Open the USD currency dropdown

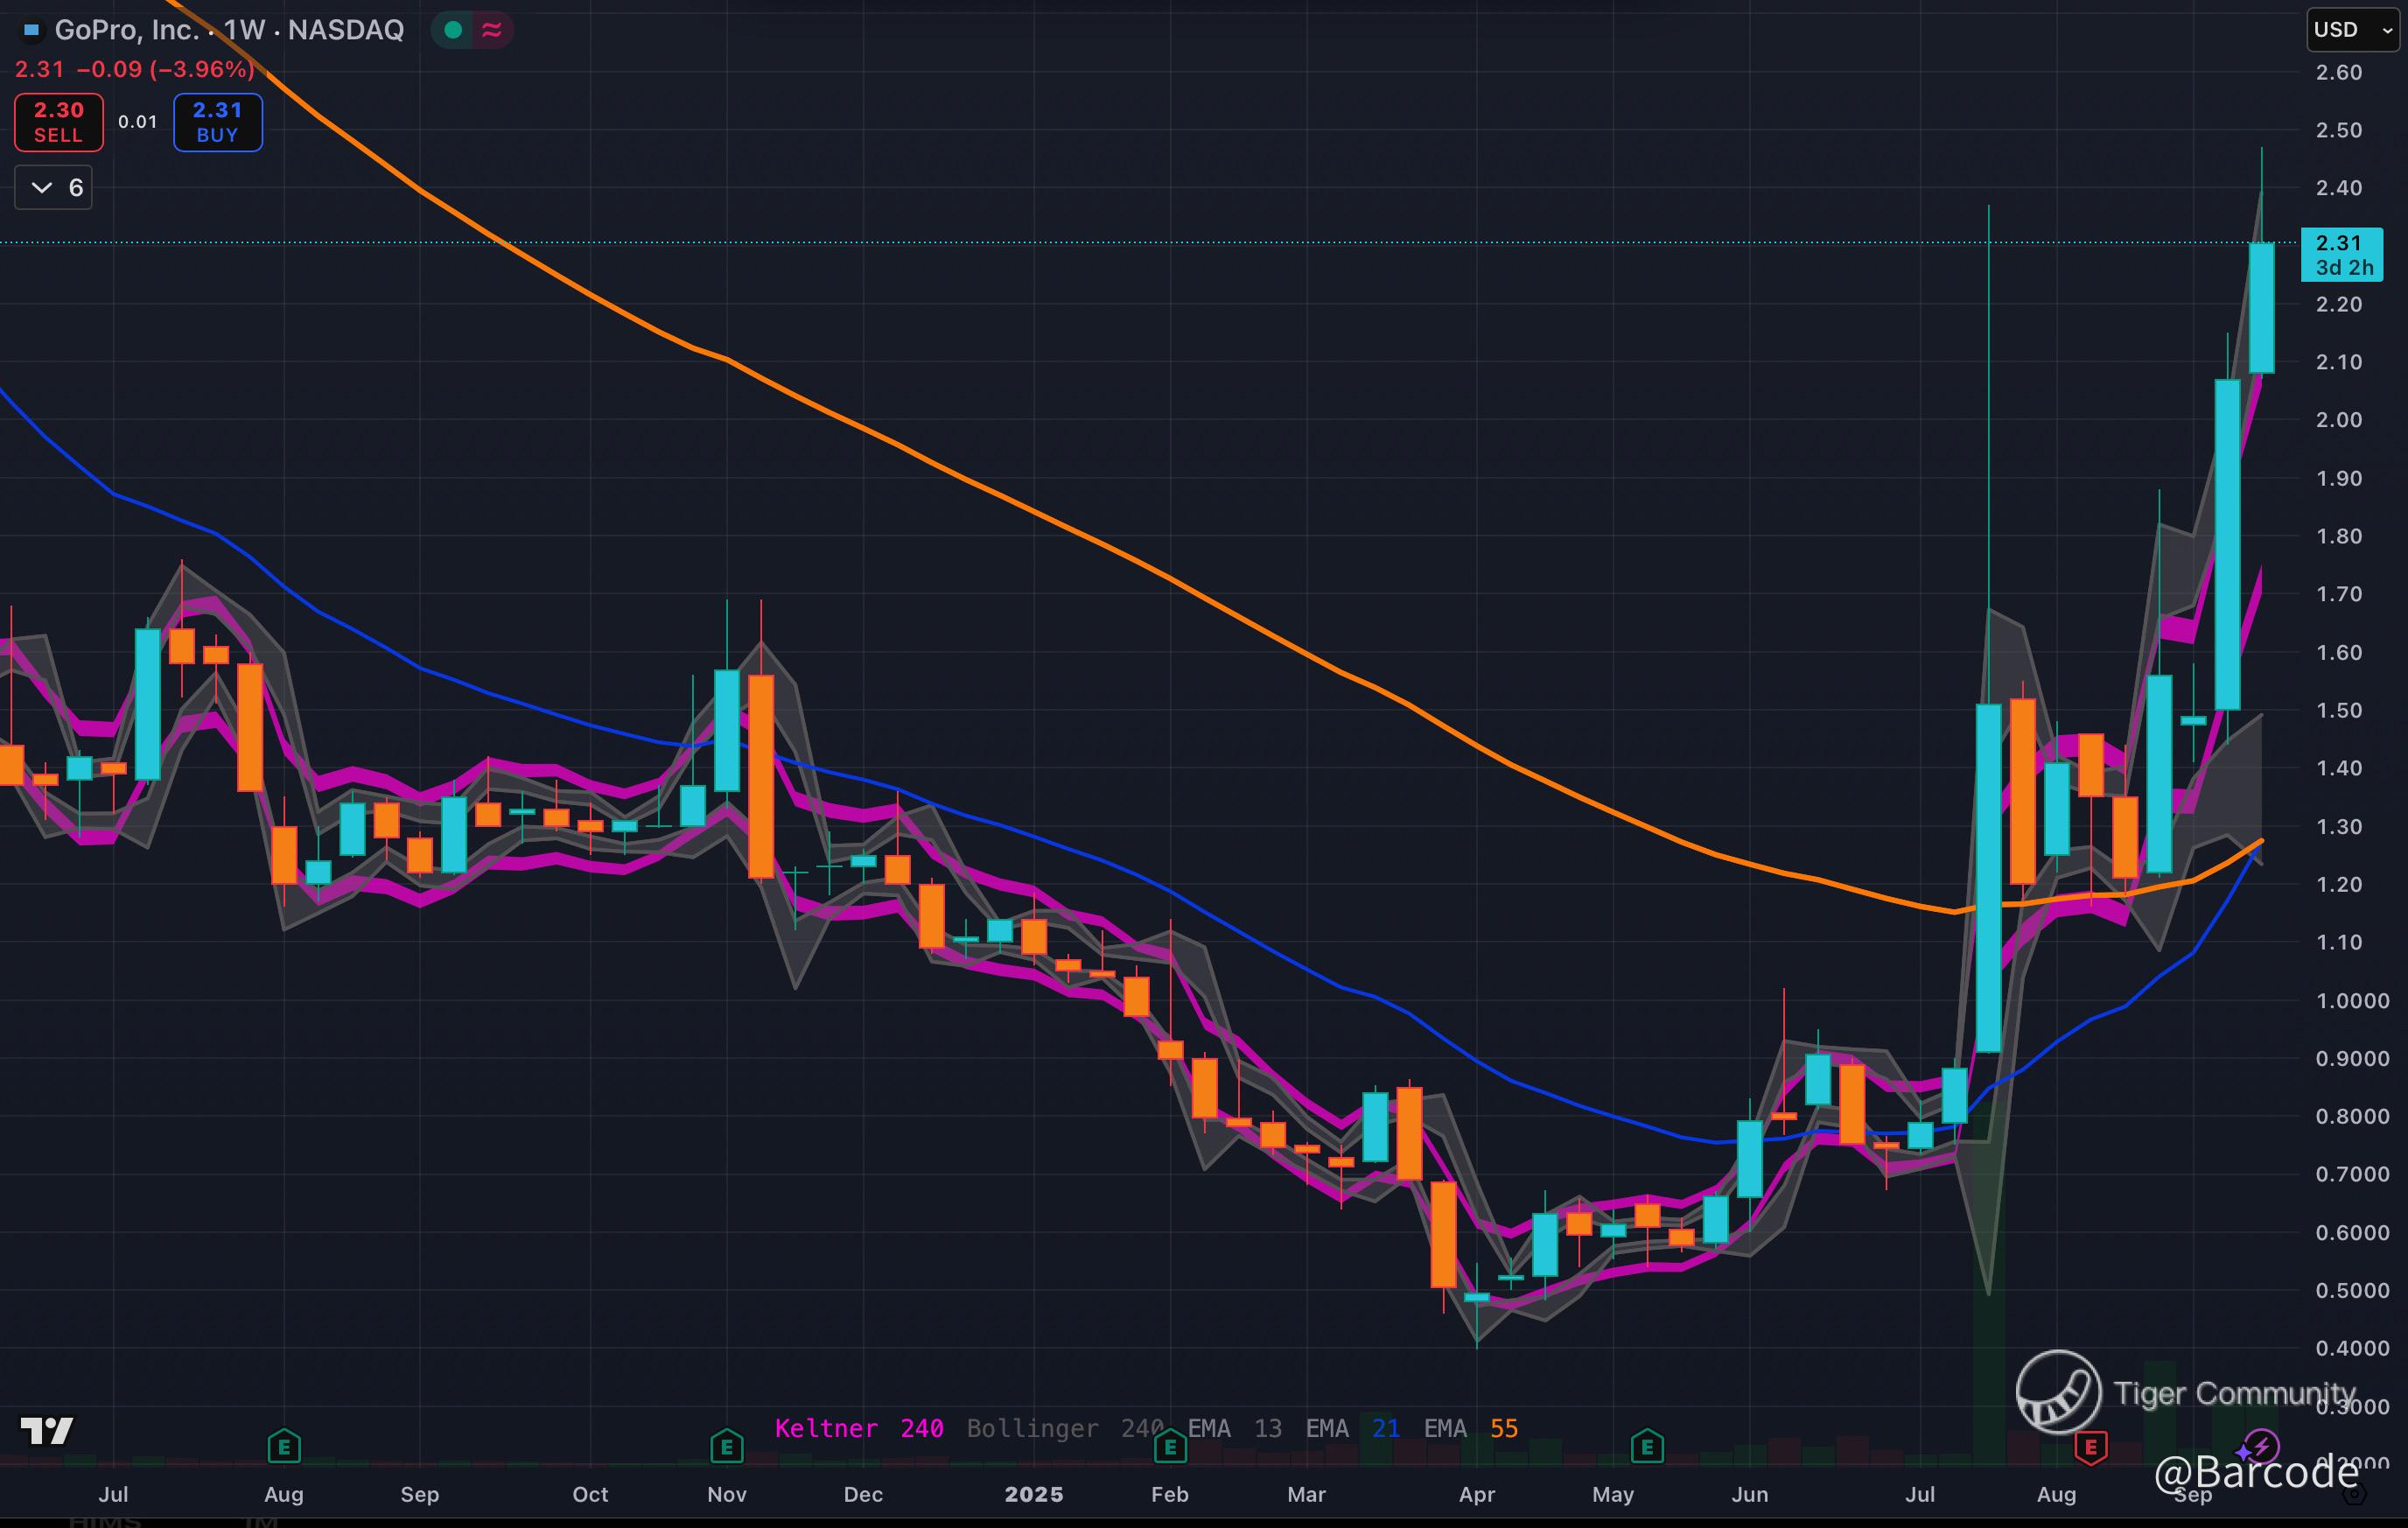(2352, 30)
